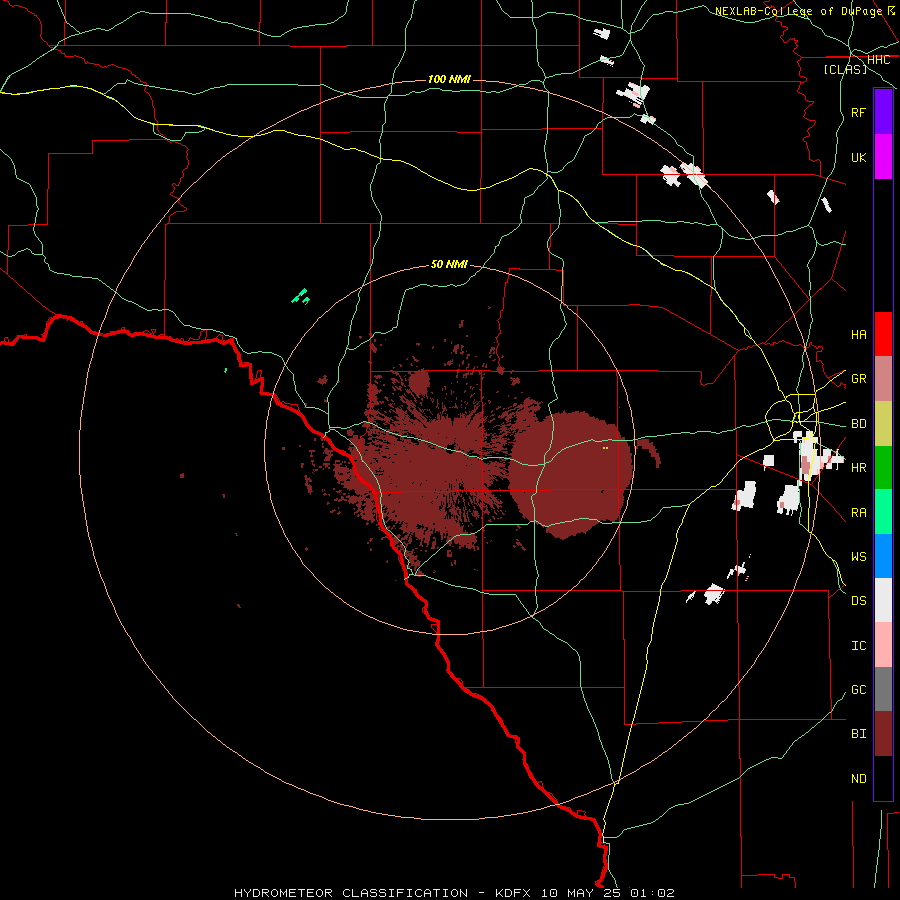
Task: Click the 'HYDROMETEOR CLASSIFICATION' title text
Action: click(x=351, y=893)
